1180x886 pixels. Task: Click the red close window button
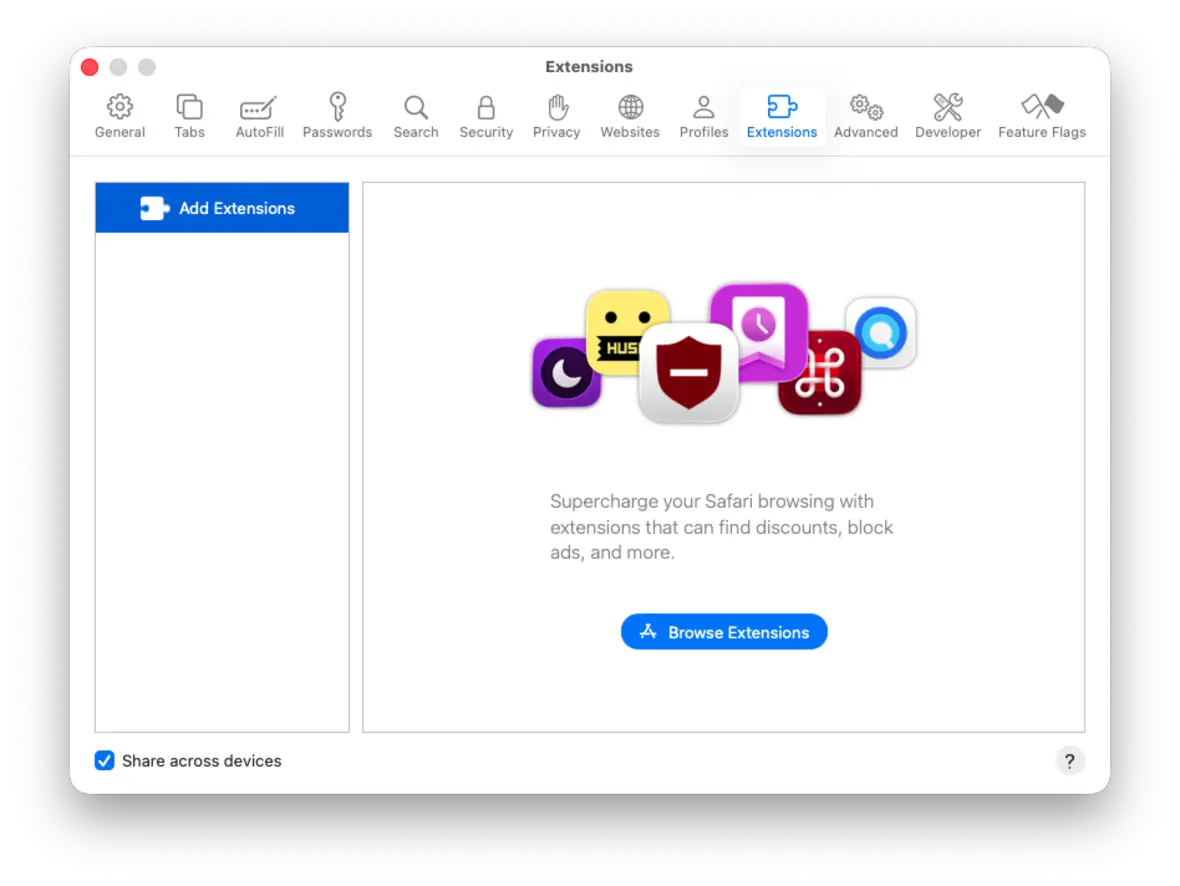[x=89, y=67]
